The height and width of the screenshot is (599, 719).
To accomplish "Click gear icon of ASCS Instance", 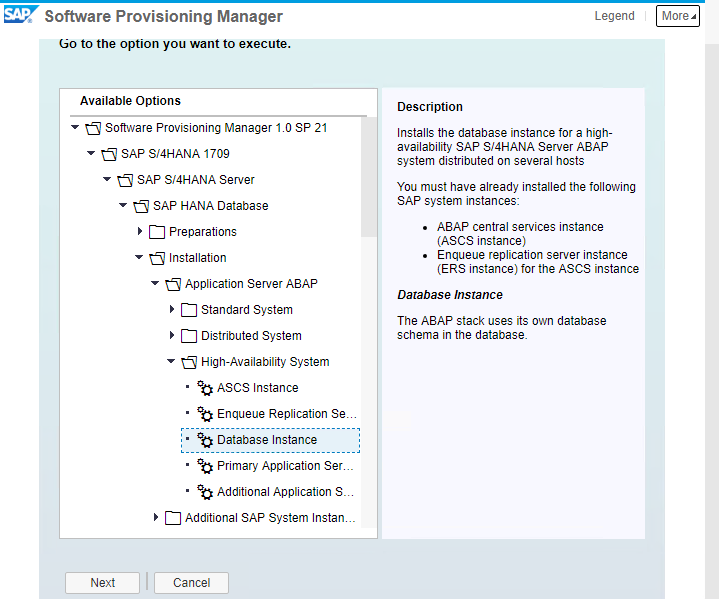I will [x=205, y=388].
